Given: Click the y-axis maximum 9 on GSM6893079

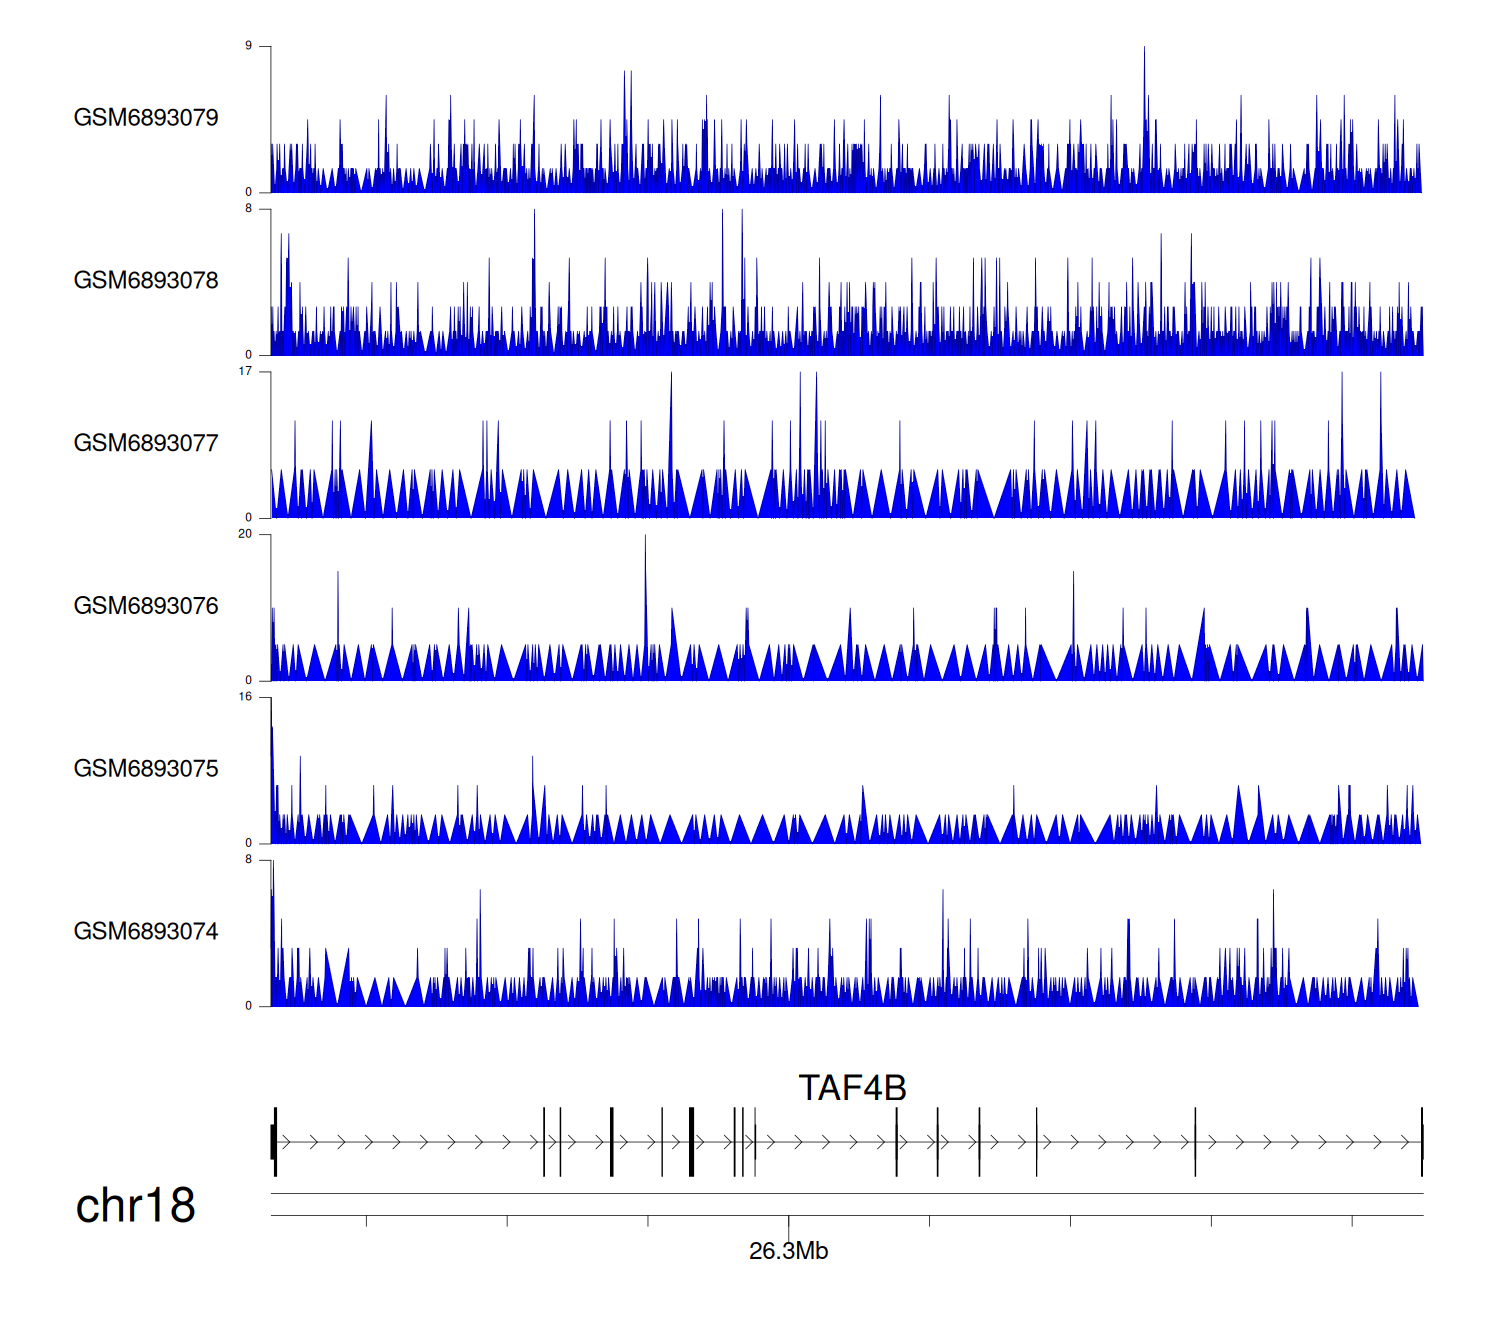Looking at the screenshot, I should (248, 46).
